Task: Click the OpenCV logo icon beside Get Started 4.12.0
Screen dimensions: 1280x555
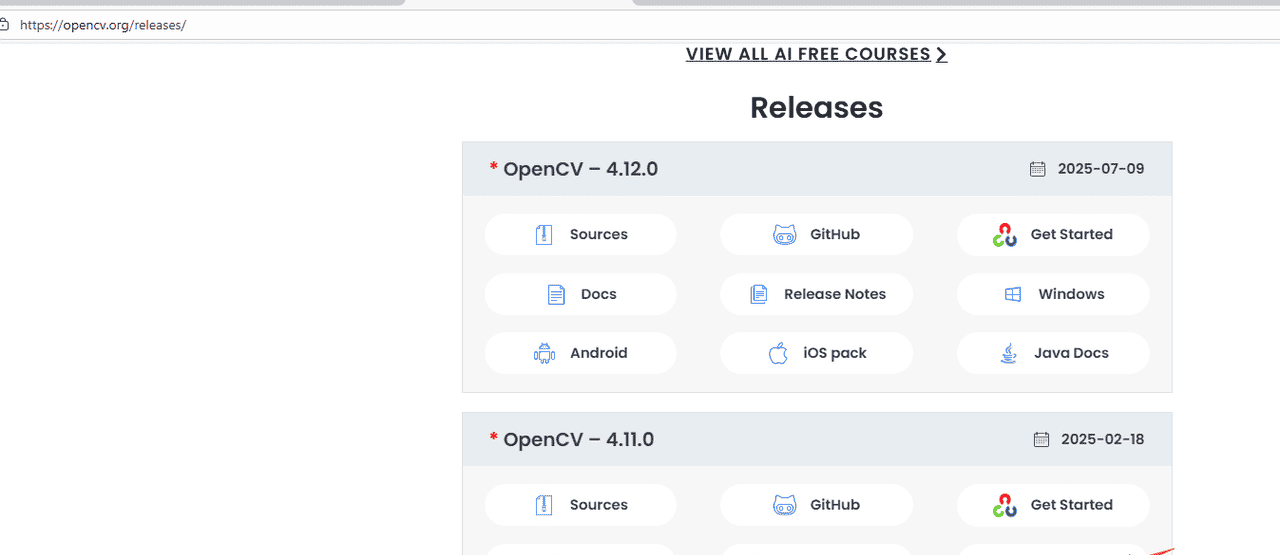Action: coord(1004,235)
